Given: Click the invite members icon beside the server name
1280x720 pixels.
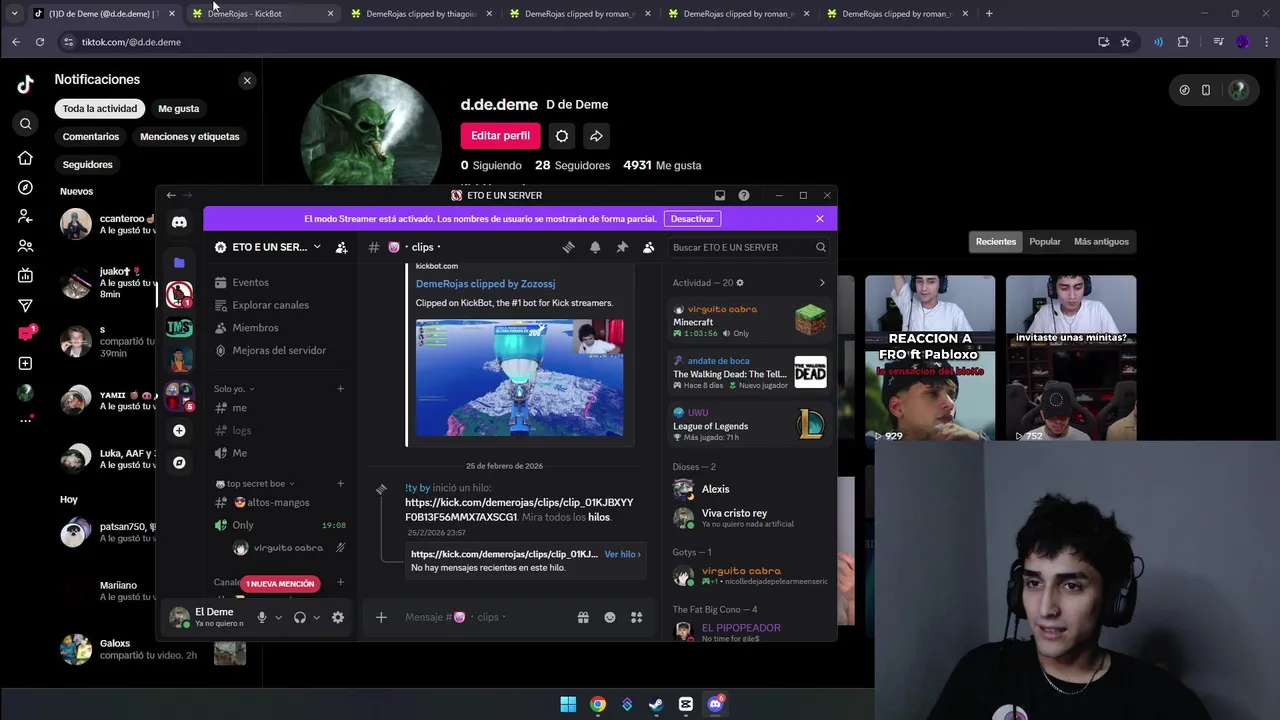Looking at the screenshot, I should [x=341, y=247].
